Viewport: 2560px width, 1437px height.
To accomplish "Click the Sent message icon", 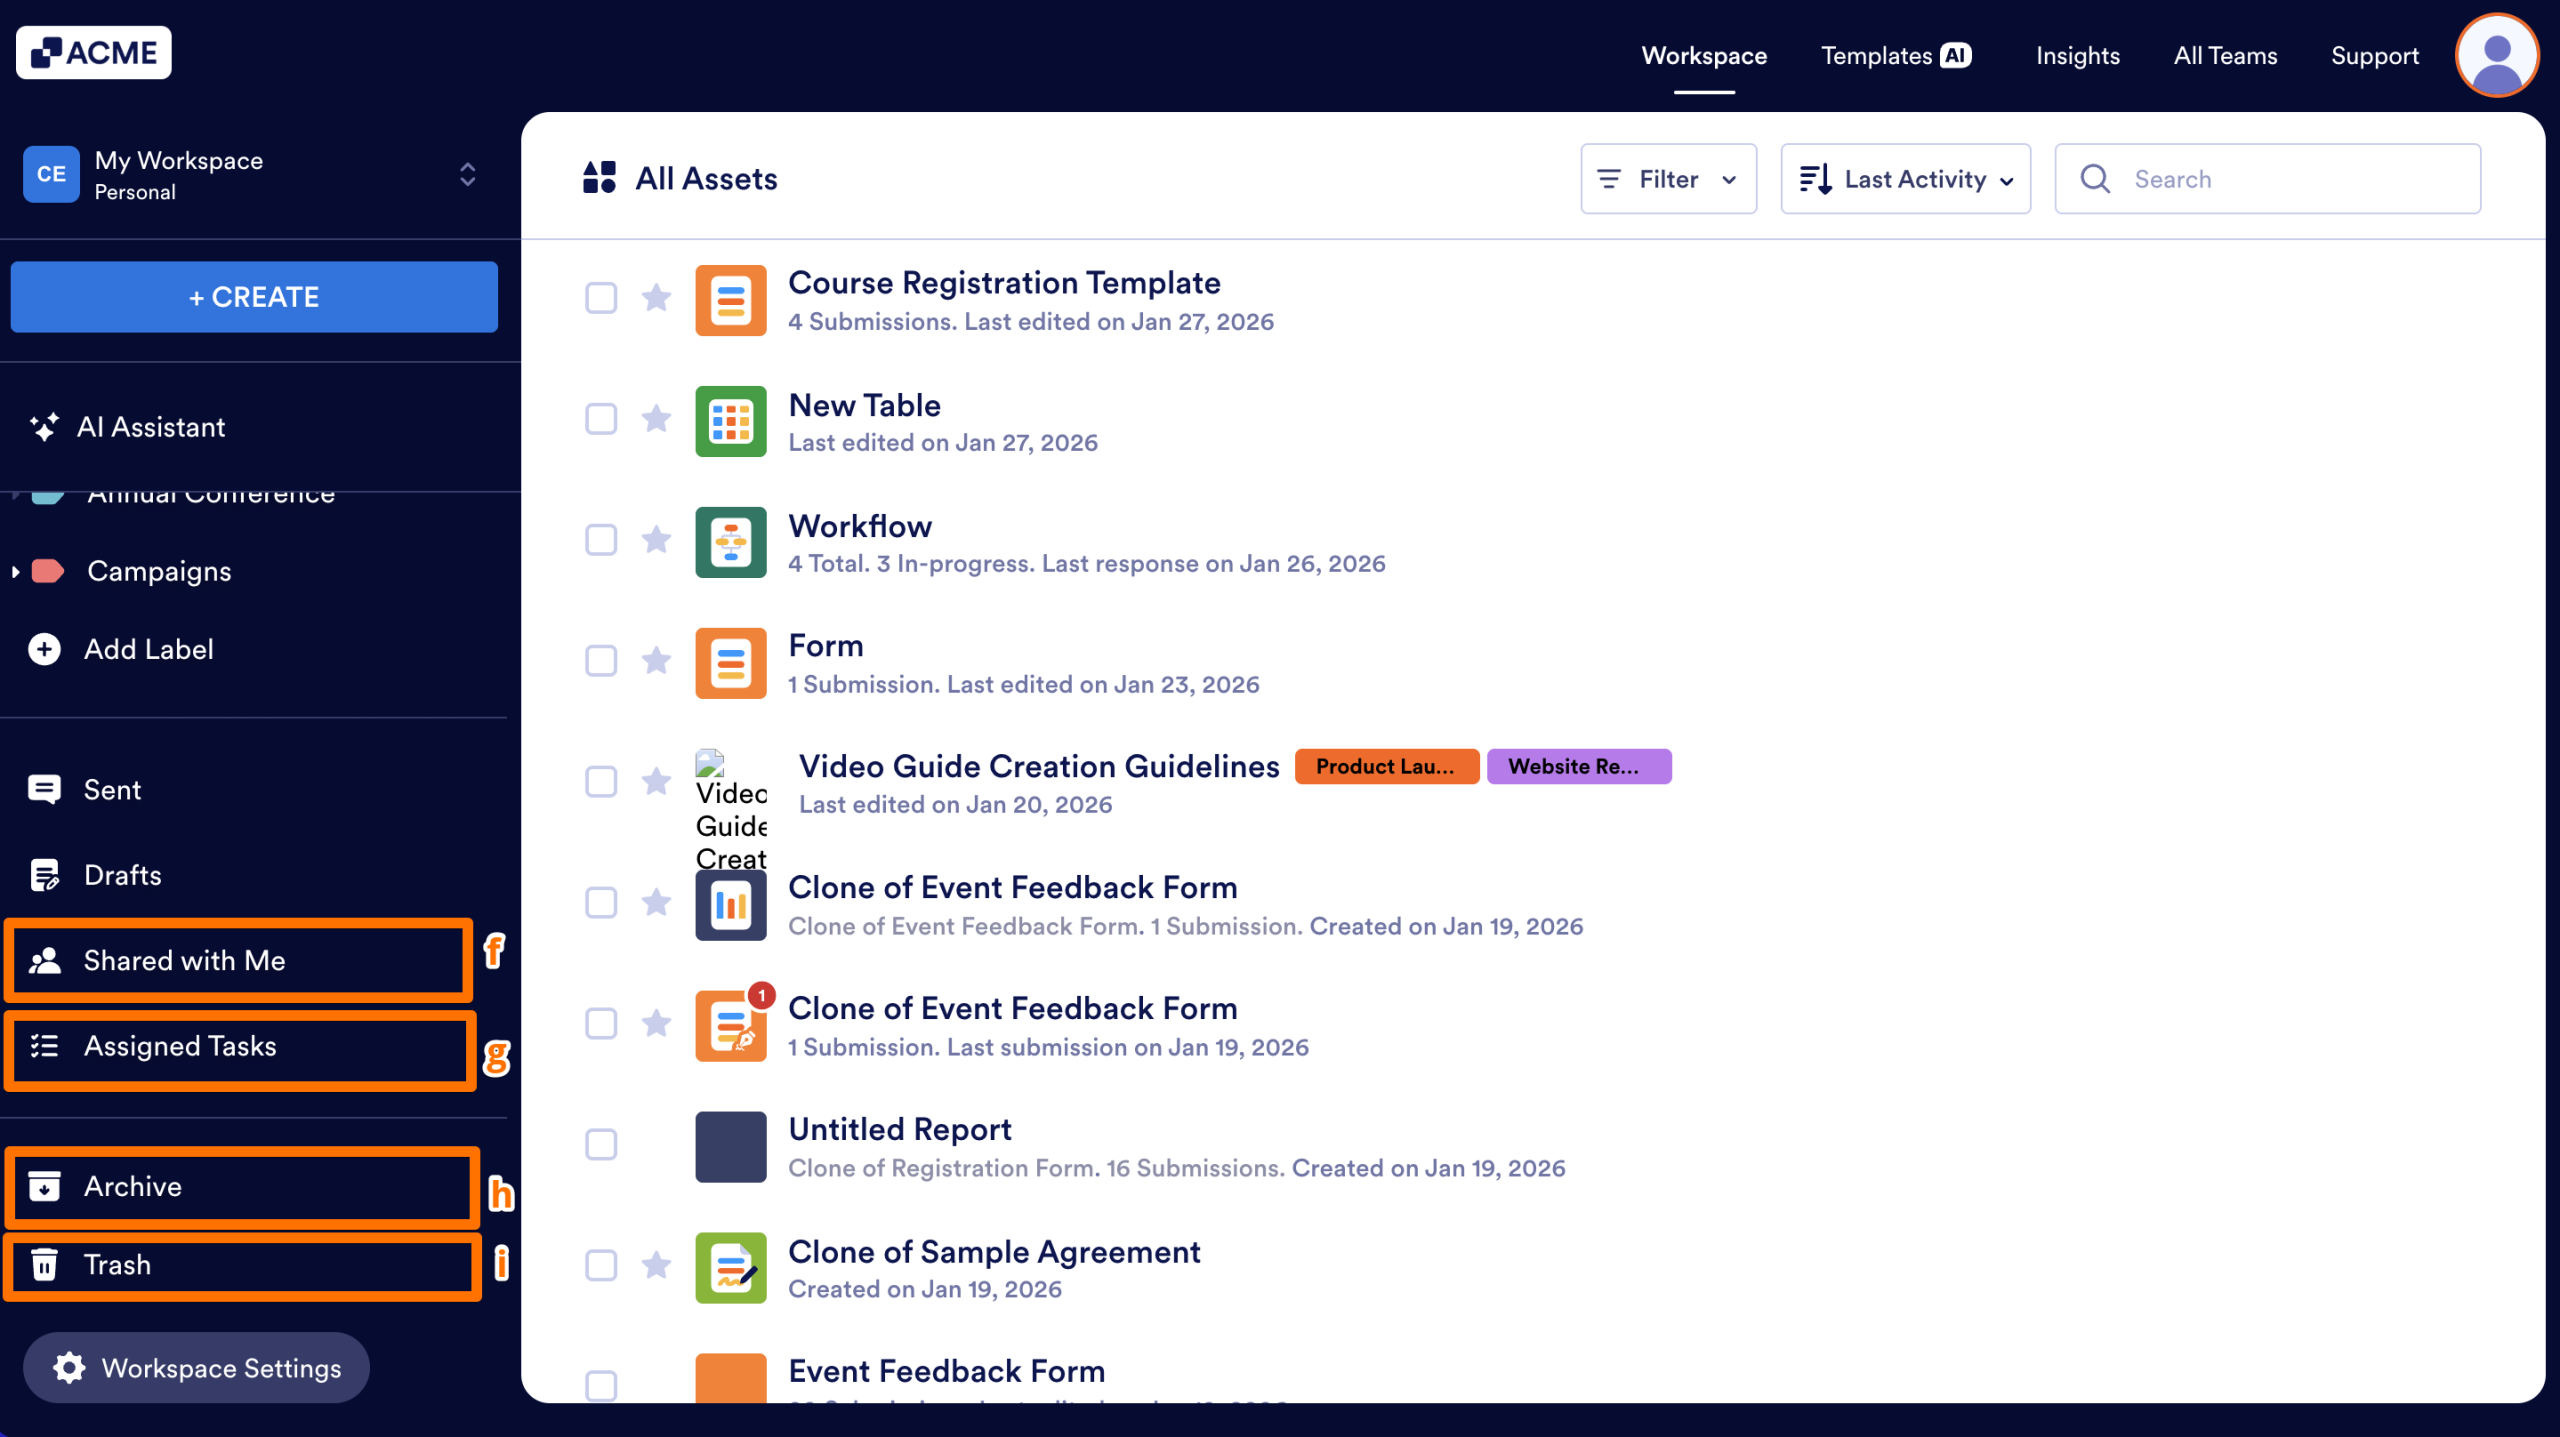I will click(44, 789).
